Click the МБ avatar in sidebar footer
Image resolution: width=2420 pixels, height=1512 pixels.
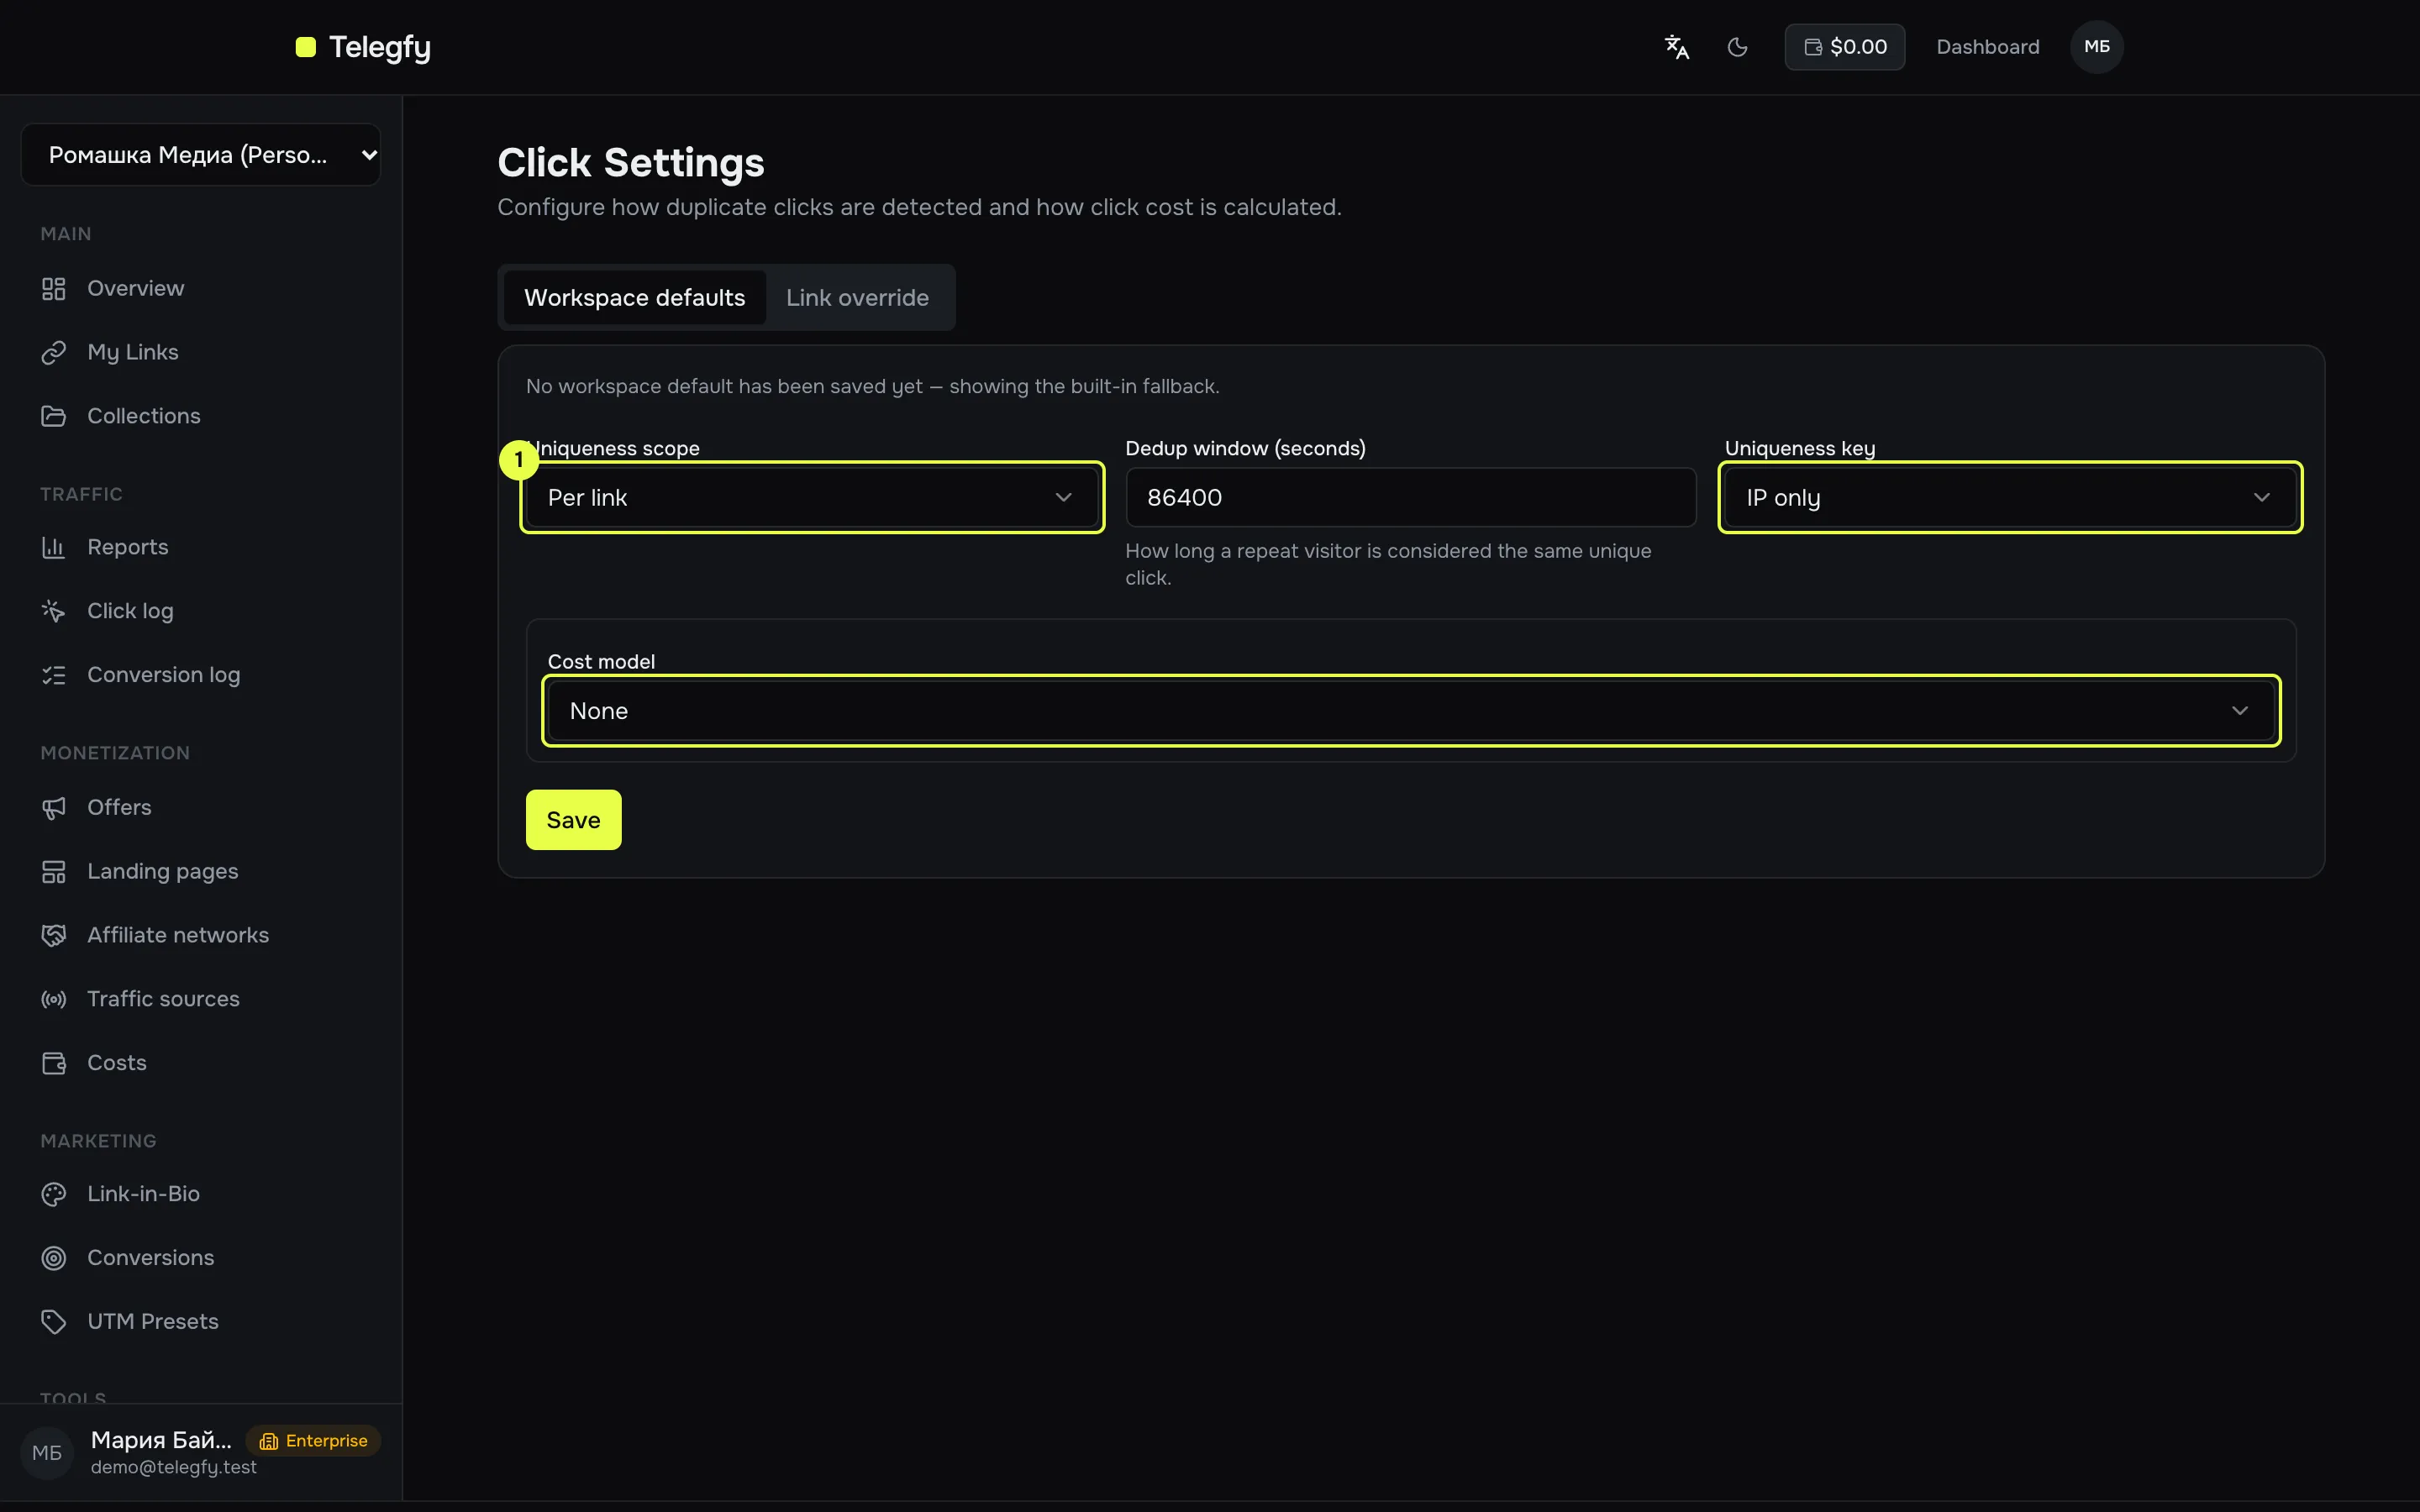pyautogui.click(x=47, y=1453)
